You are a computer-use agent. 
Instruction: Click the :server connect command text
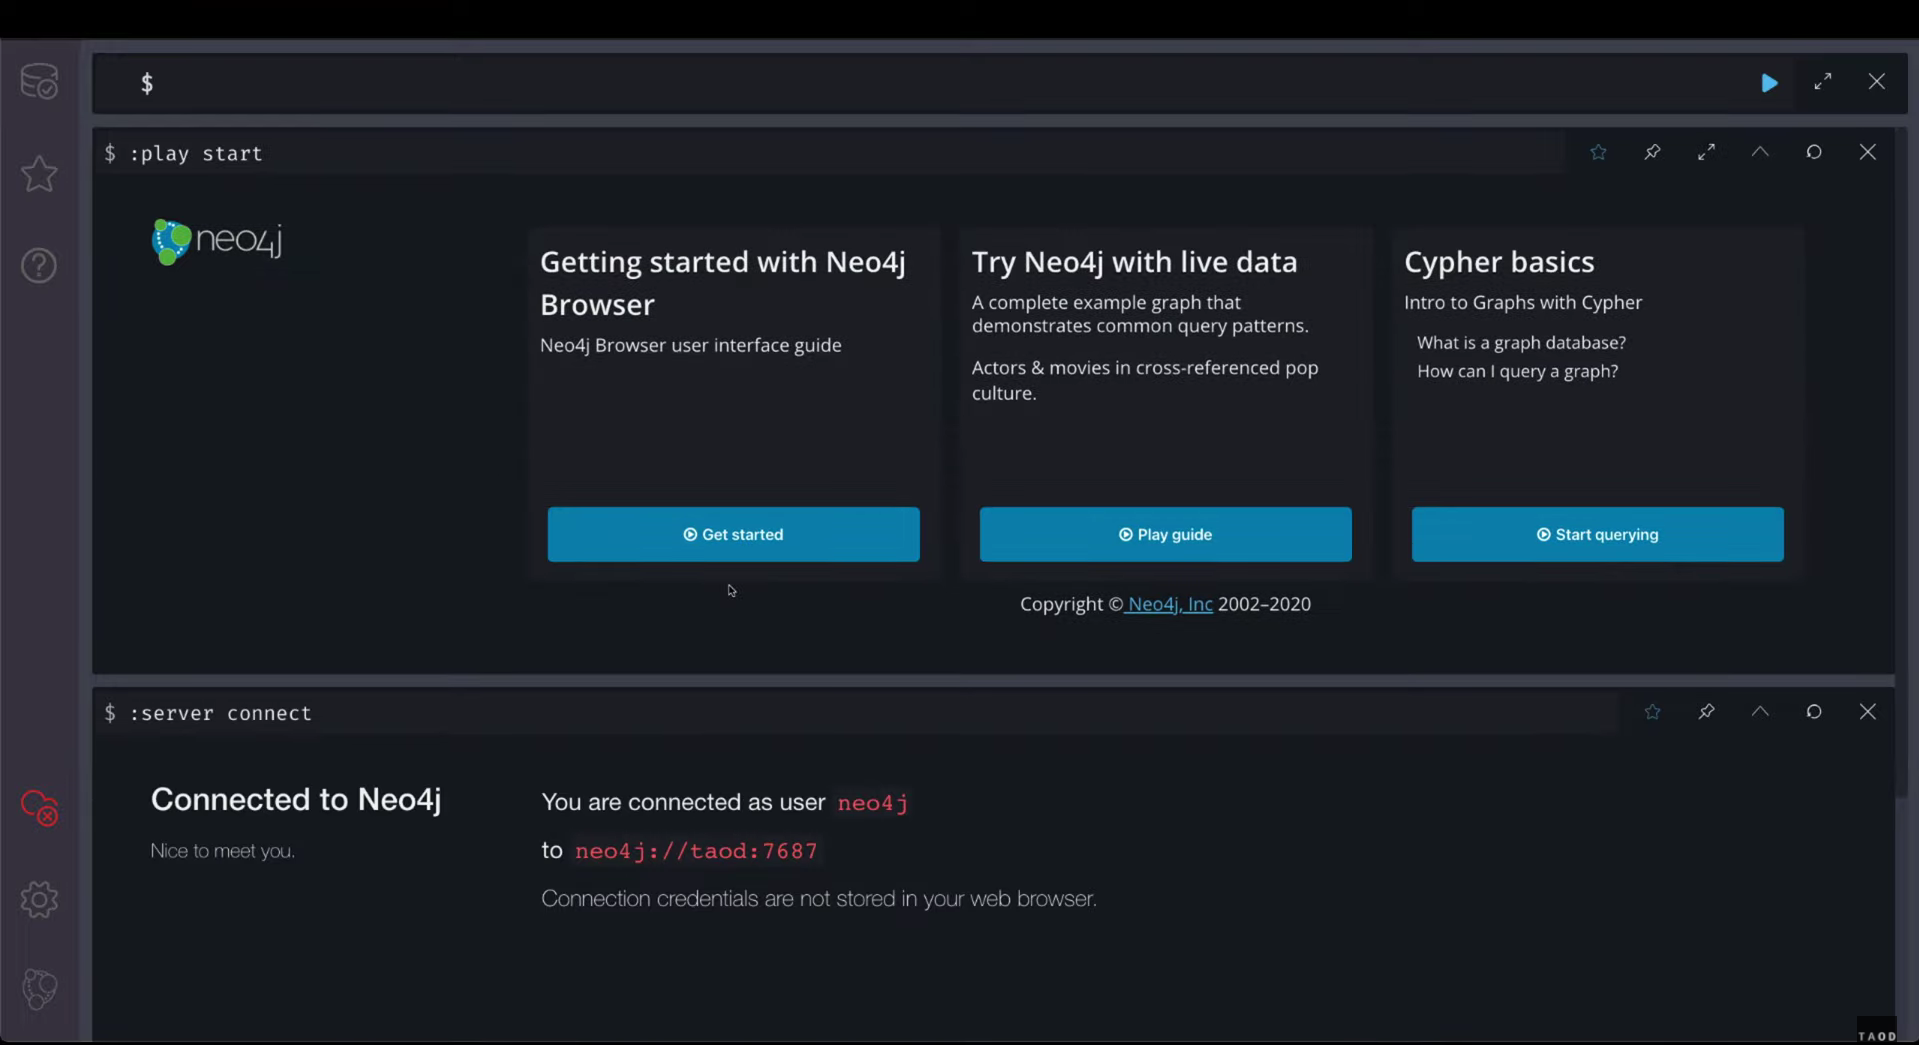pos(220,713)
